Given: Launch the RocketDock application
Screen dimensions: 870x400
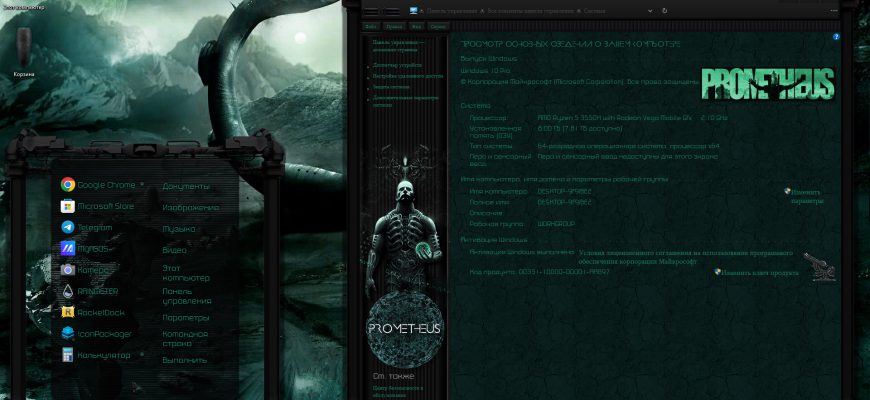Looking at the screenshot, I should tap(93, 312).
